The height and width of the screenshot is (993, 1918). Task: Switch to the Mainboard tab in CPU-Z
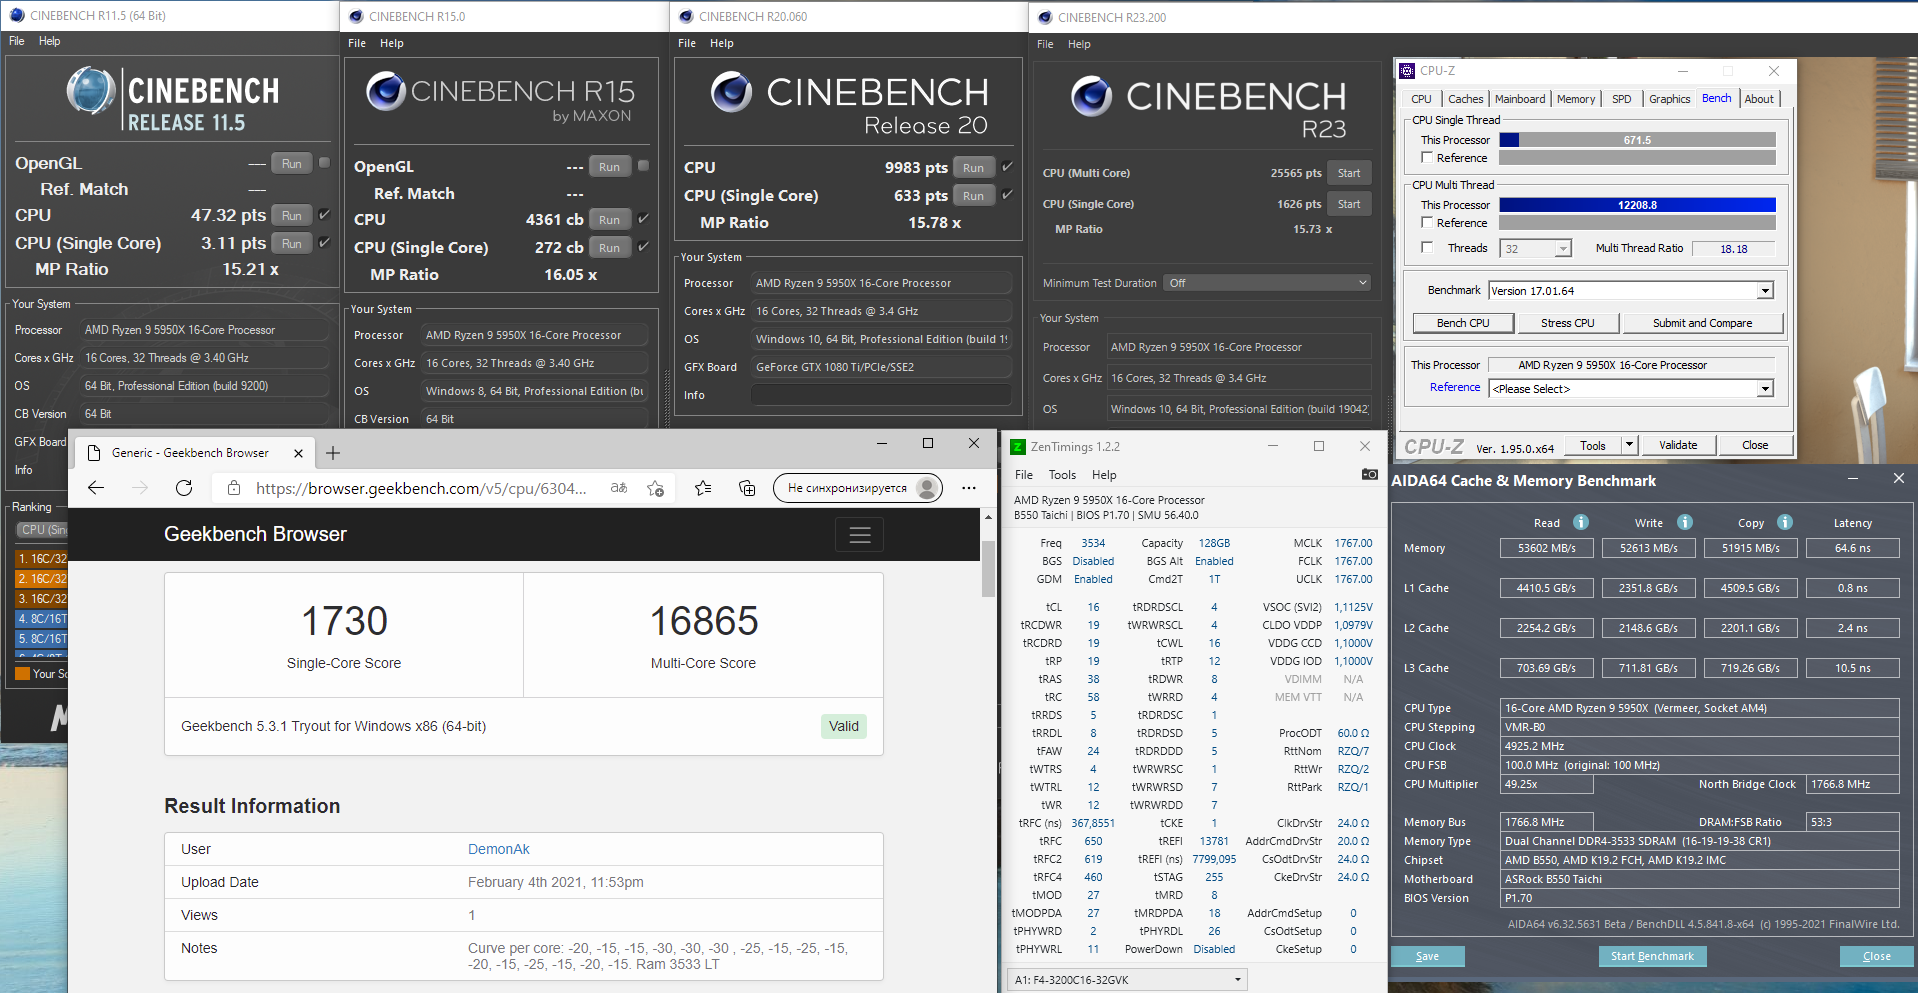(x=1520, y=99)
